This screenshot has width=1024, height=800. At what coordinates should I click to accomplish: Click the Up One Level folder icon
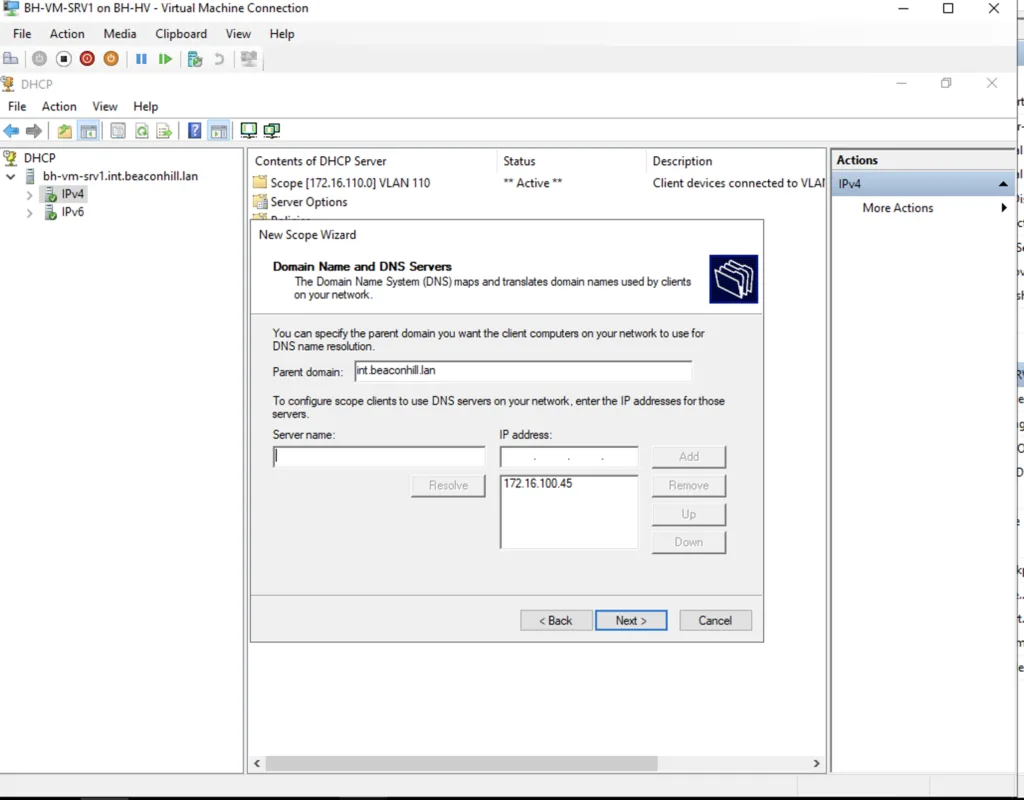click(x=64, y=131)
